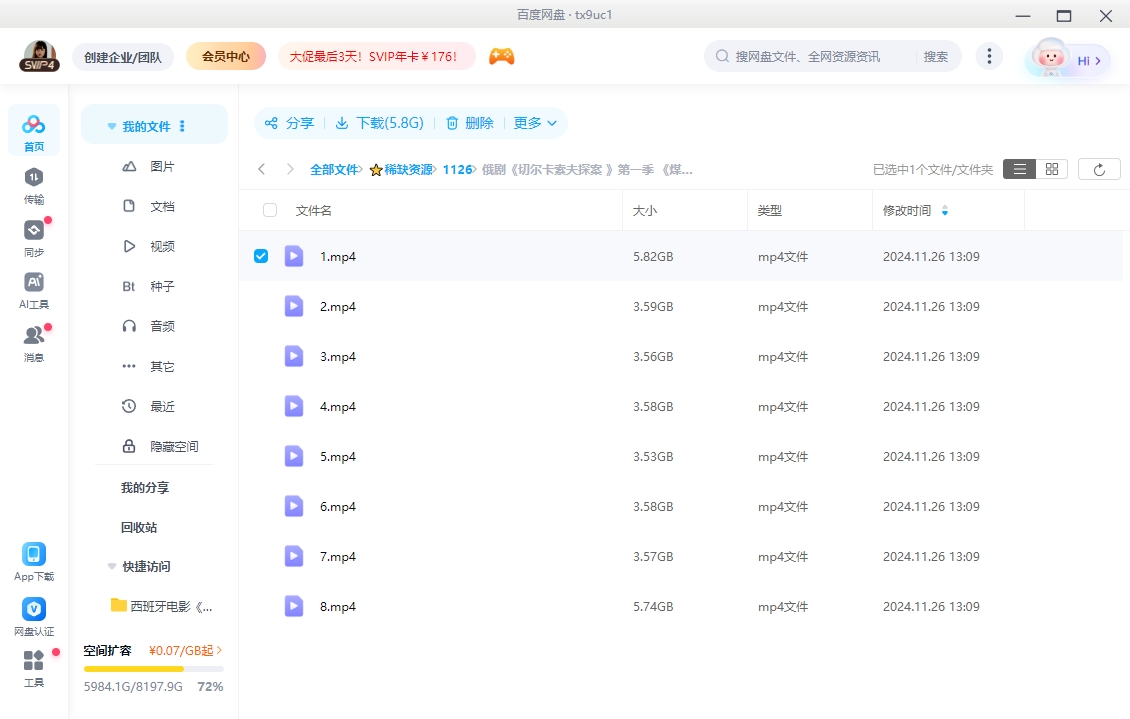1130x719 pixels.
Task: Go forward with the right arrow
Action: point(290,169)
